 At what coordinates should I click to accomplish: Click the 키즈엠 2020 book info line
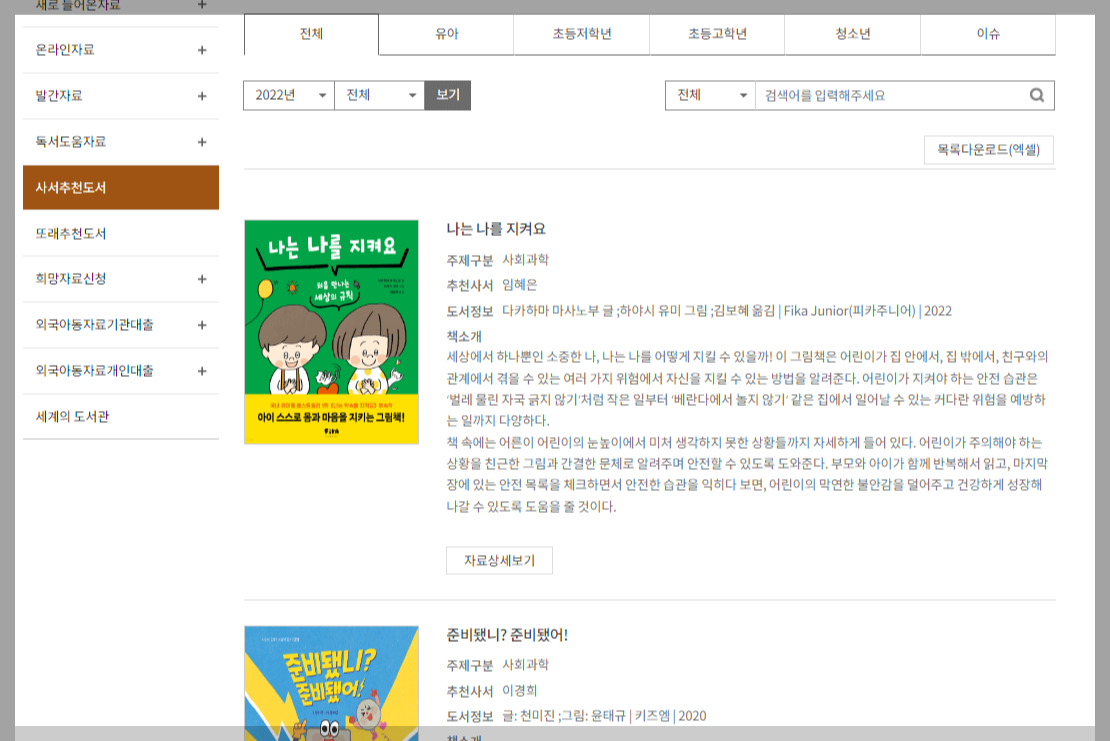(604, 716)
